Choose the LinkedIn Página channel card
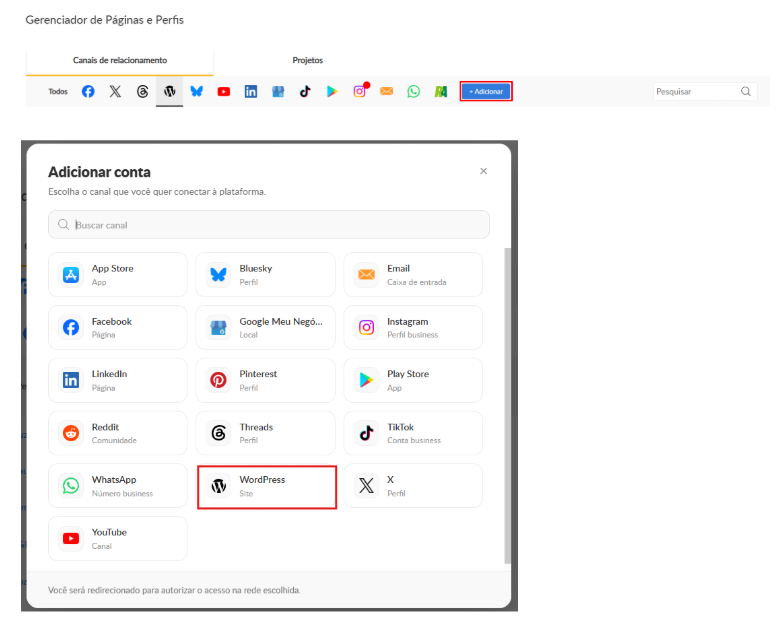The image size is (778, 631). coord(118,380)
